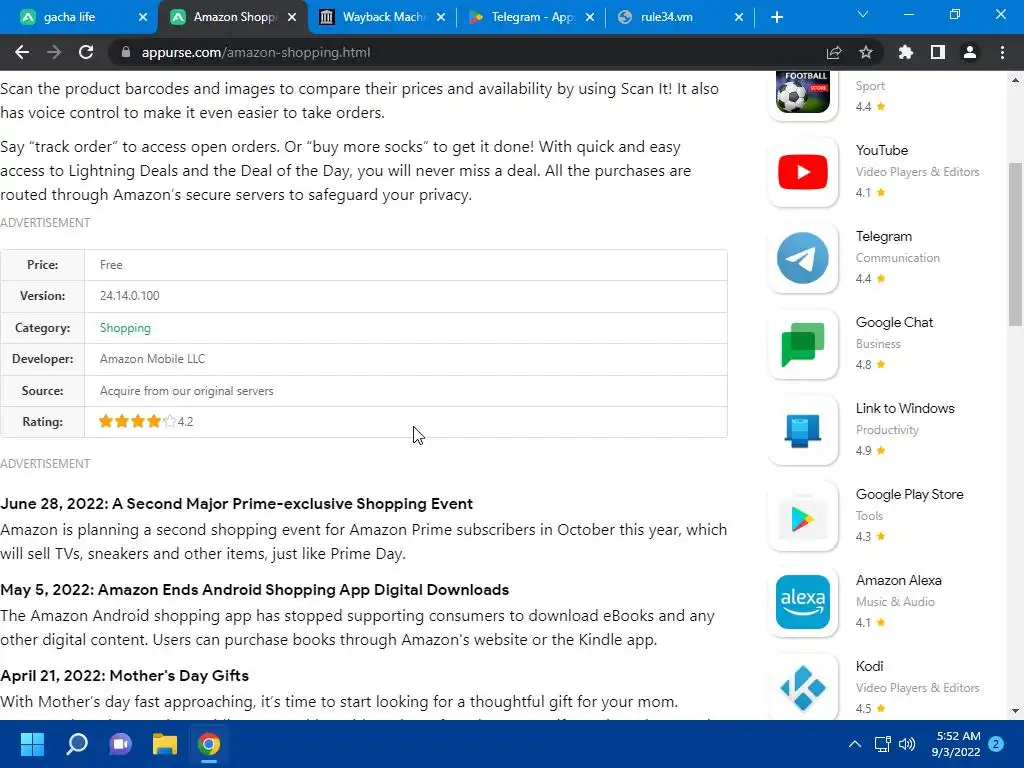Click the Kodi app icon

[x=803, y=688]
